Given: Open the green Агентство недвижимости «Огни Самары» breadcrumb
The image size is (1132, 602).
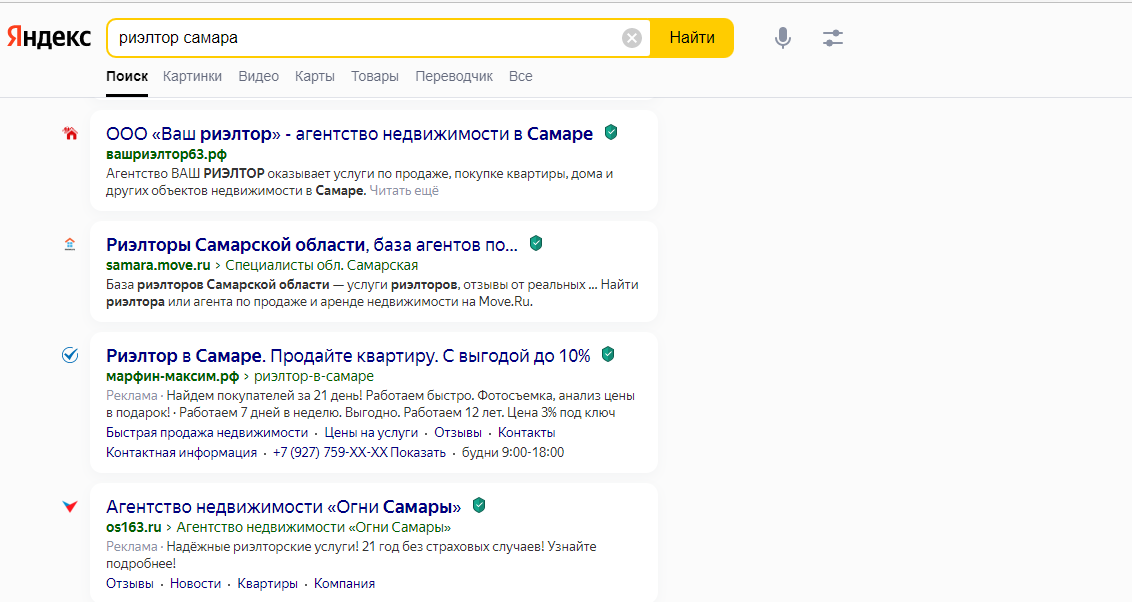Looking at the screenshot, I should point(314,527).
